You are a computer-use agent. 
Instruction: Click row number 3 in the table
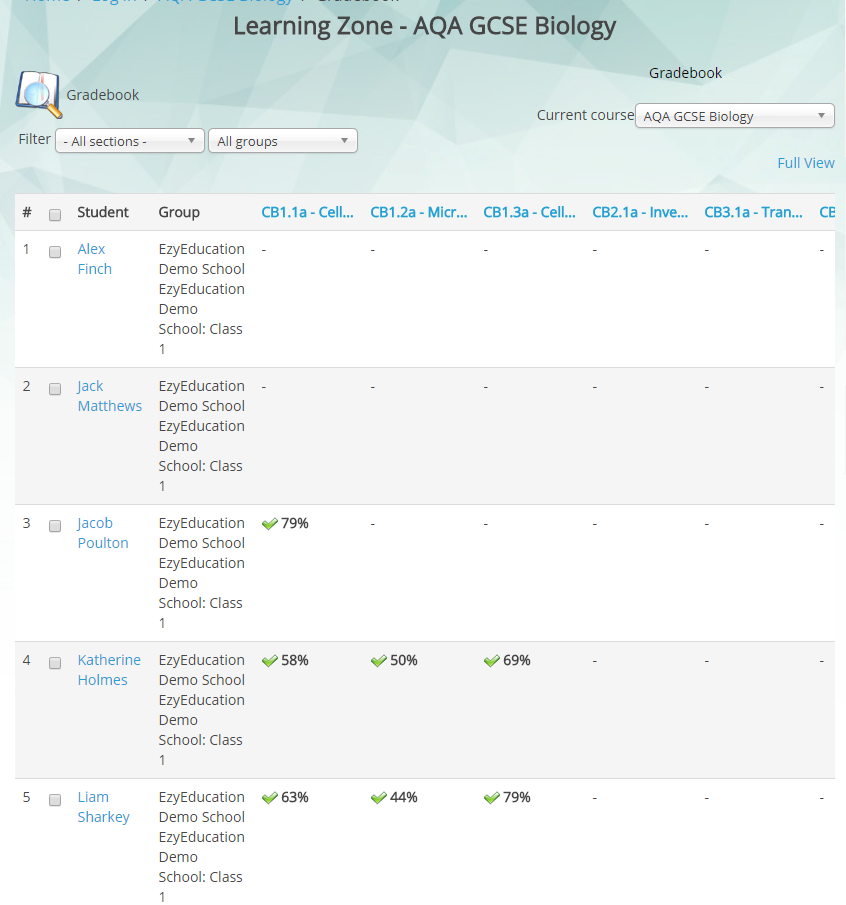tap(27, 523)
